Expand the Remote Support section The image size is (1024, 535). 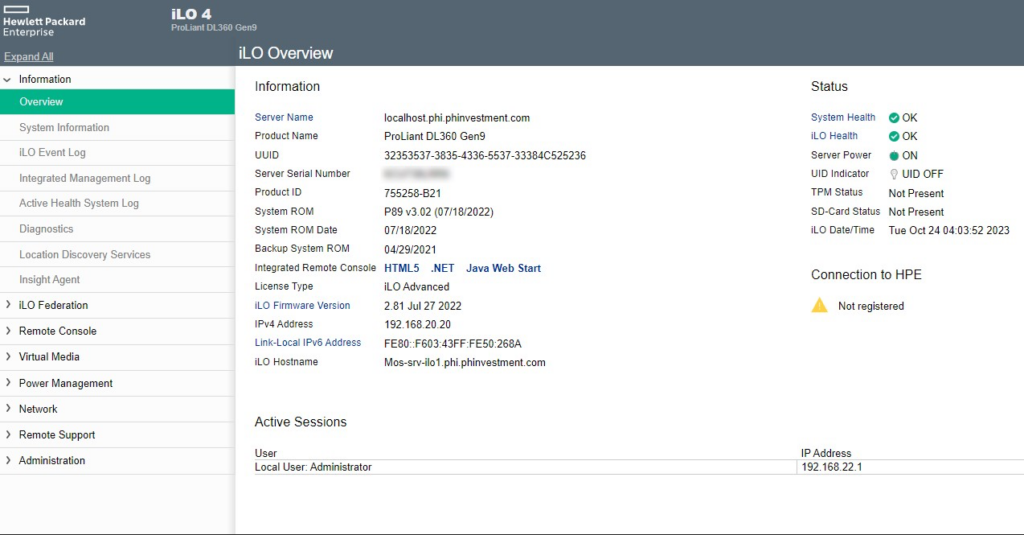coord(8,434)
